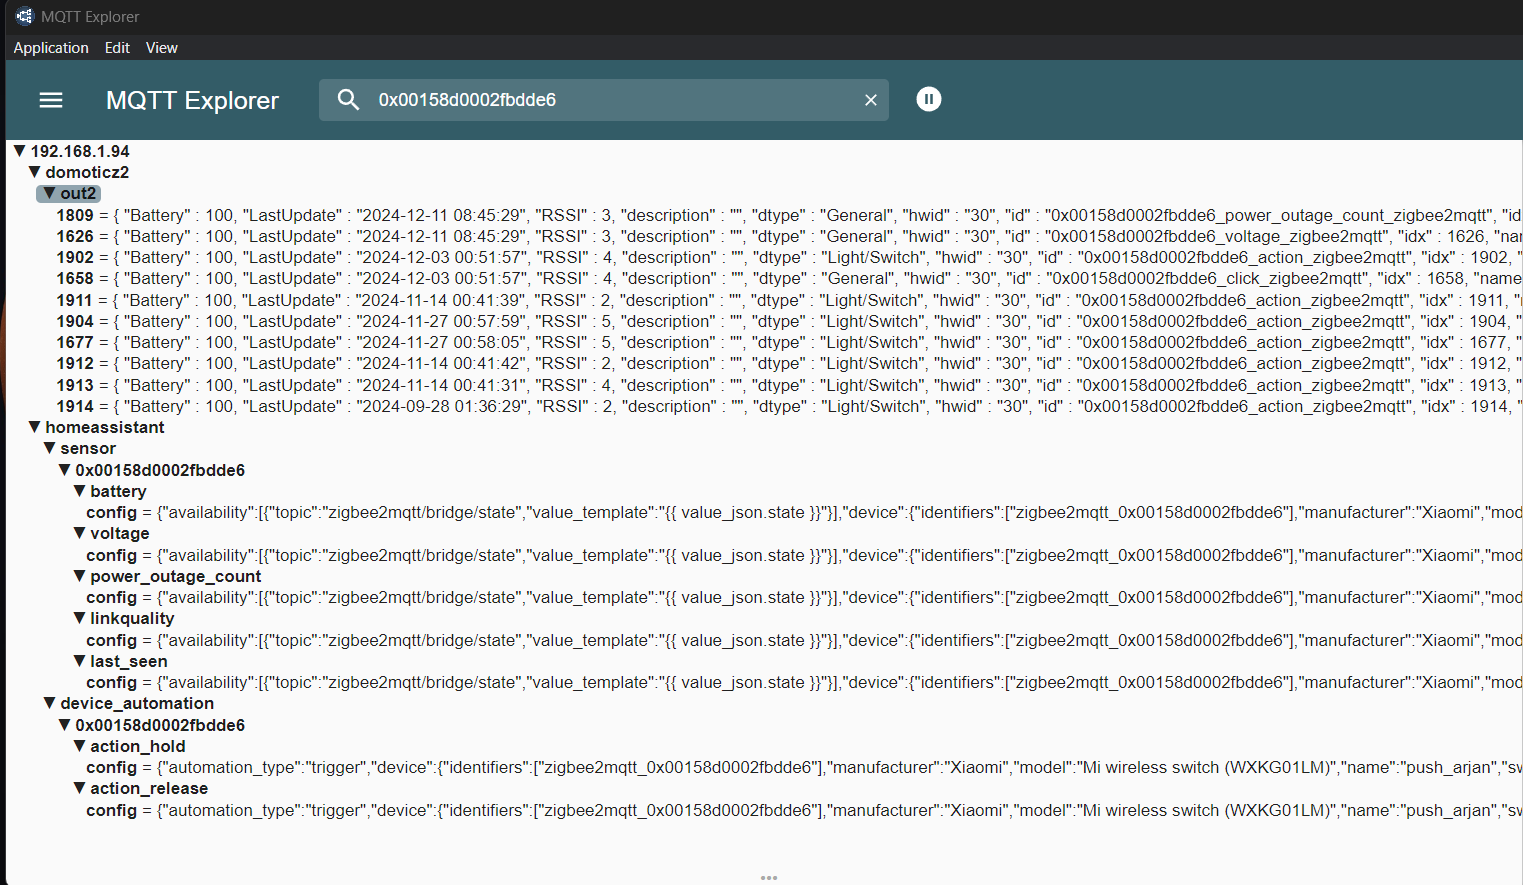Collapse the battery topic node
Image resolution: width=1523 pixels, height=885 pixels.
(x=79, y=491)
